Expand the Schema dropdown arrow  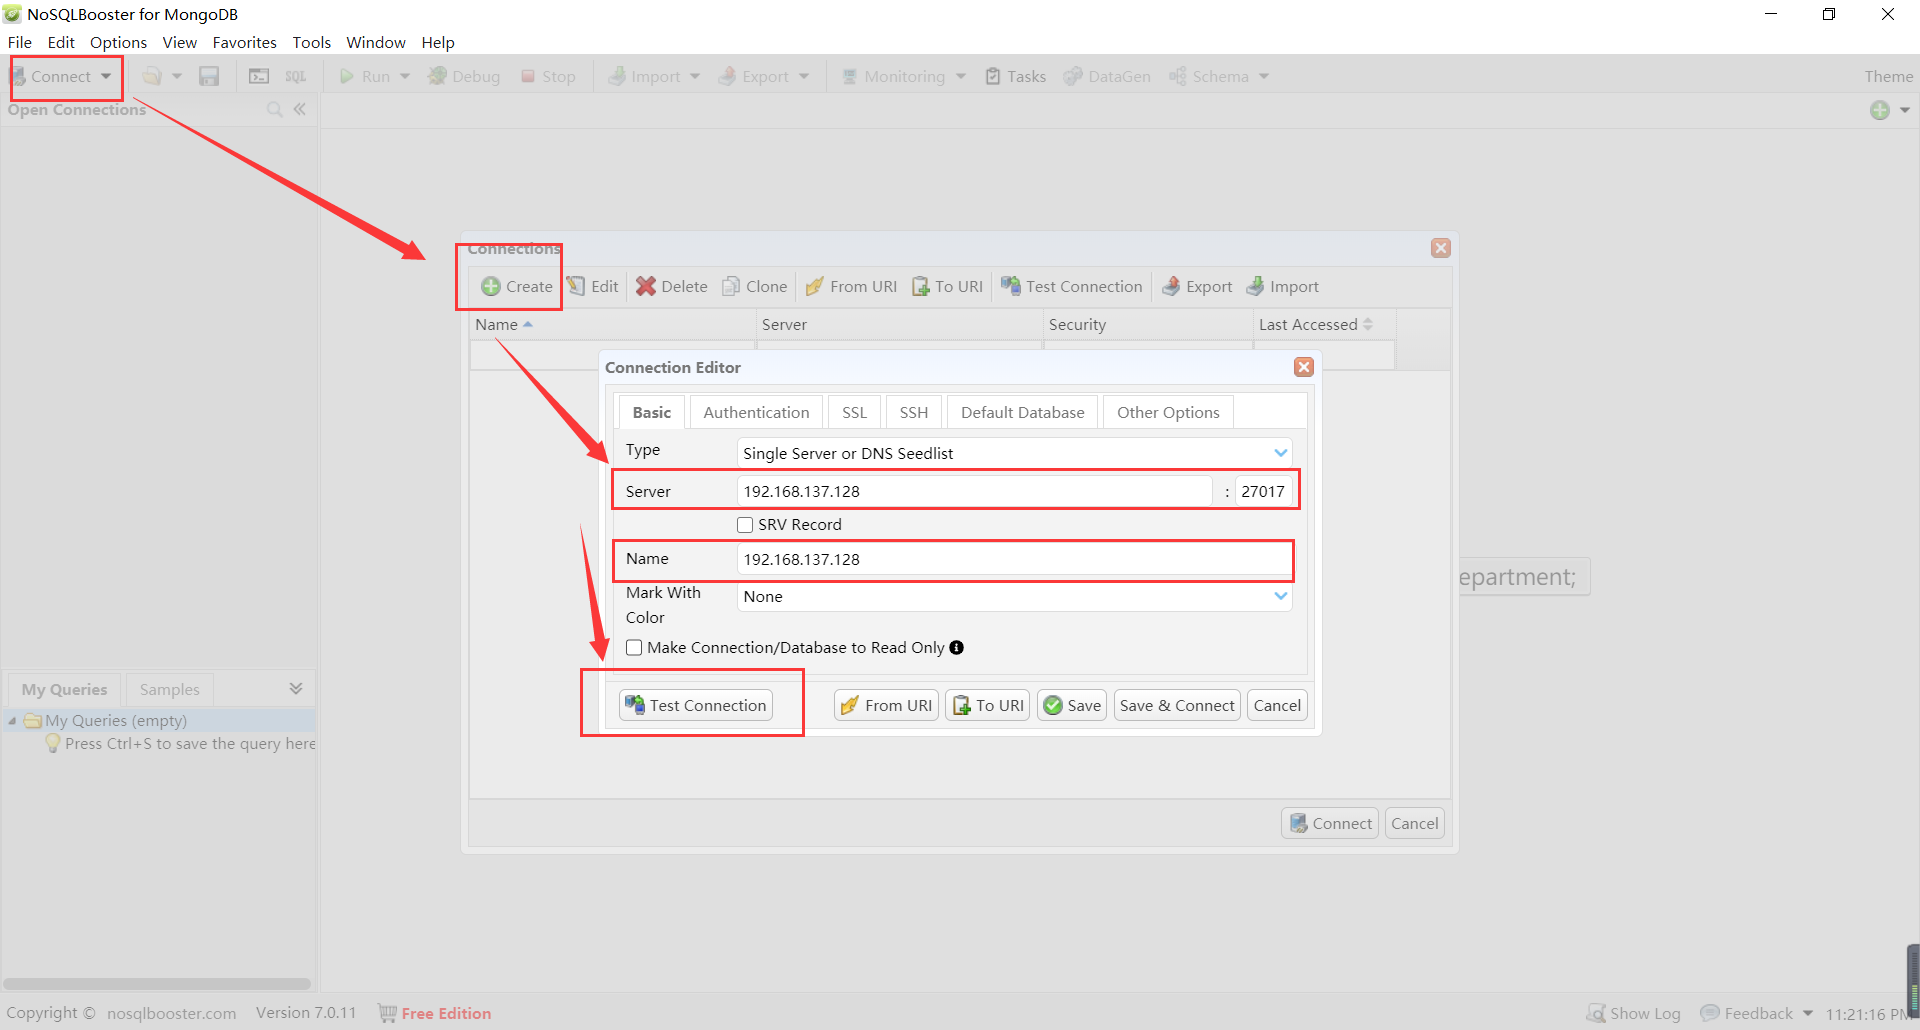point(1264,76)
